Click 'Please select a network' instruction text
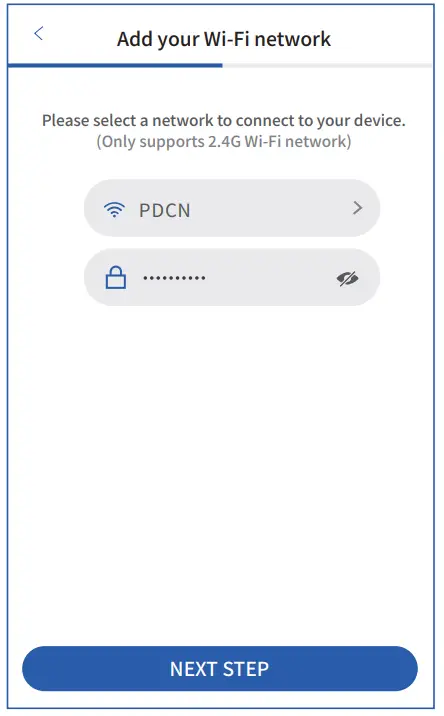 pyautogui.click(x=223, y=121)
